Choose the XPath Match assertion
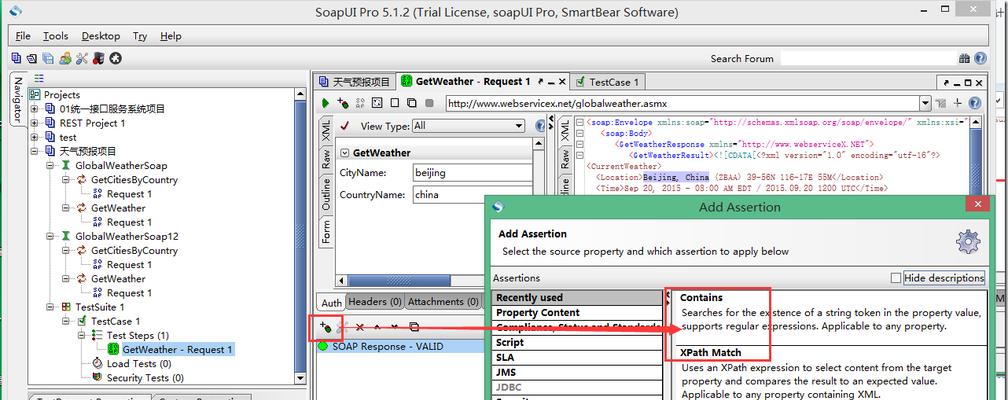 (x=710, y=352)
